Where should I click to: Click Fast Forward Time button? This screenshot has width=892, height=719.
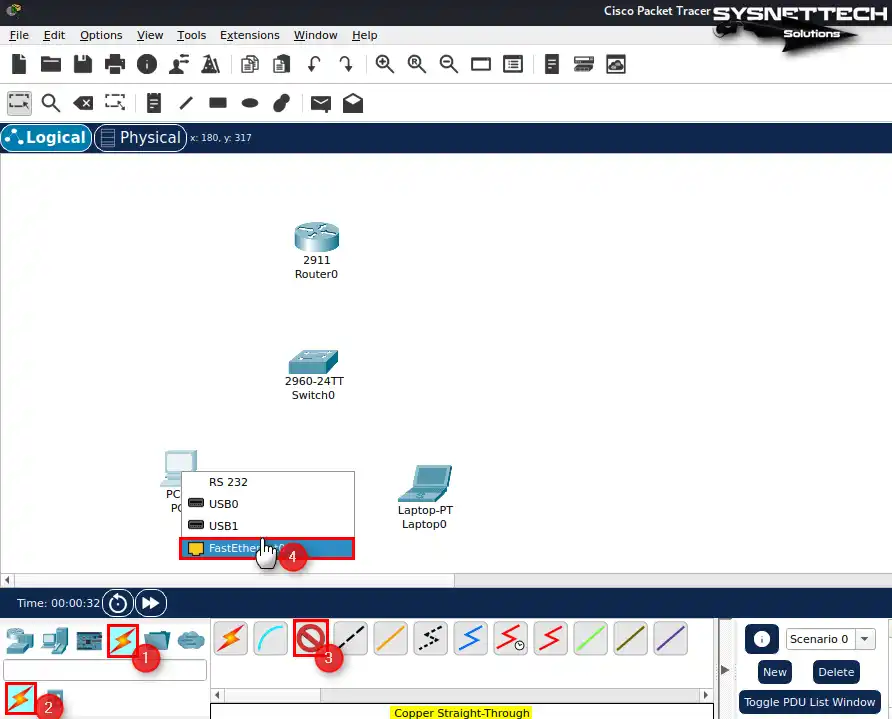[151, 603]
